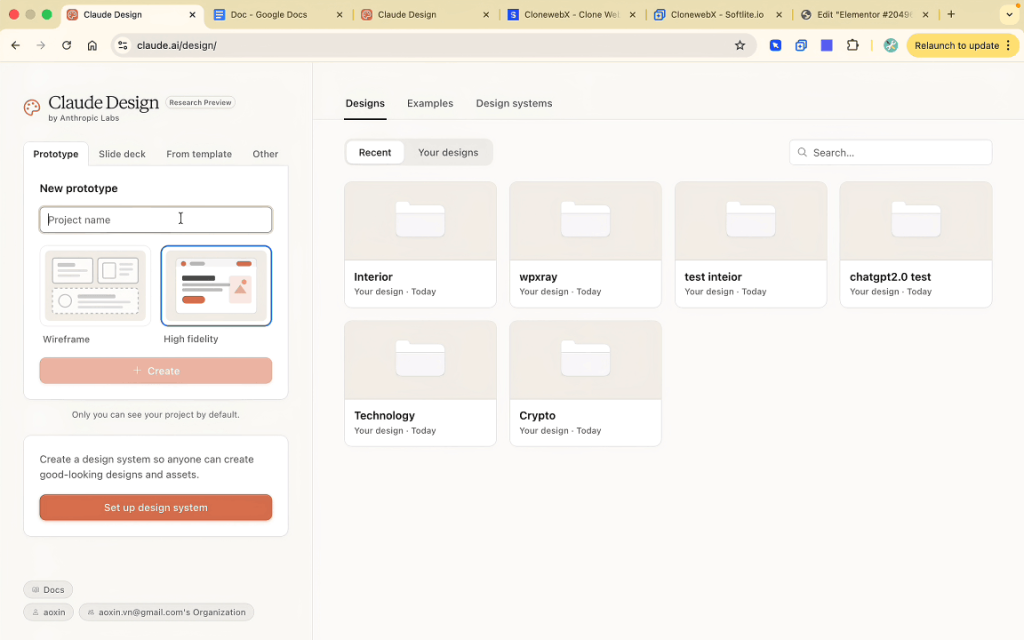Open the Interior design title
Screen dimensions: 1024x640
pyautogui.click(x=374, y=277)
